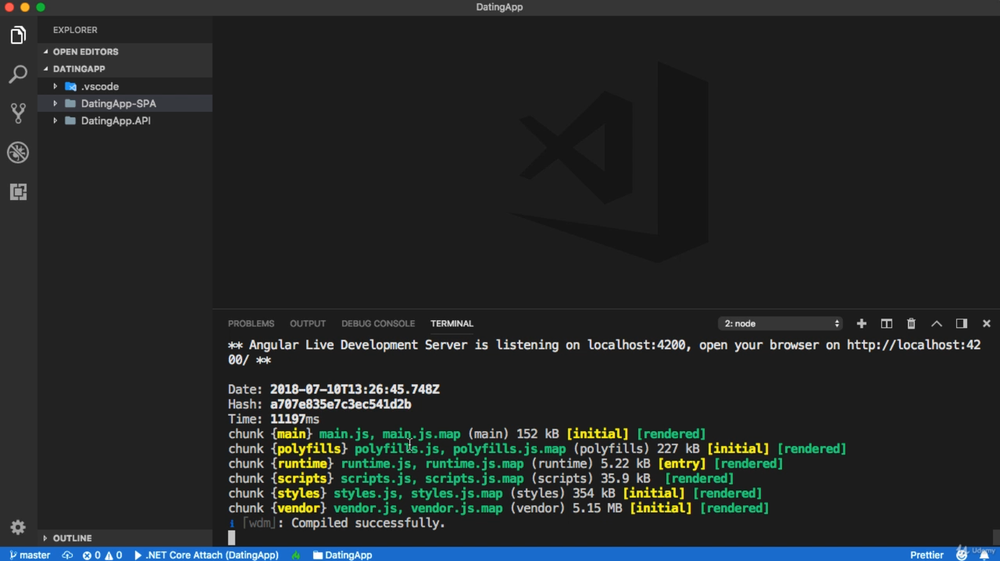Close the terminal panel
This screenshot has height=561, width=1000.
[x=986, y=324]
